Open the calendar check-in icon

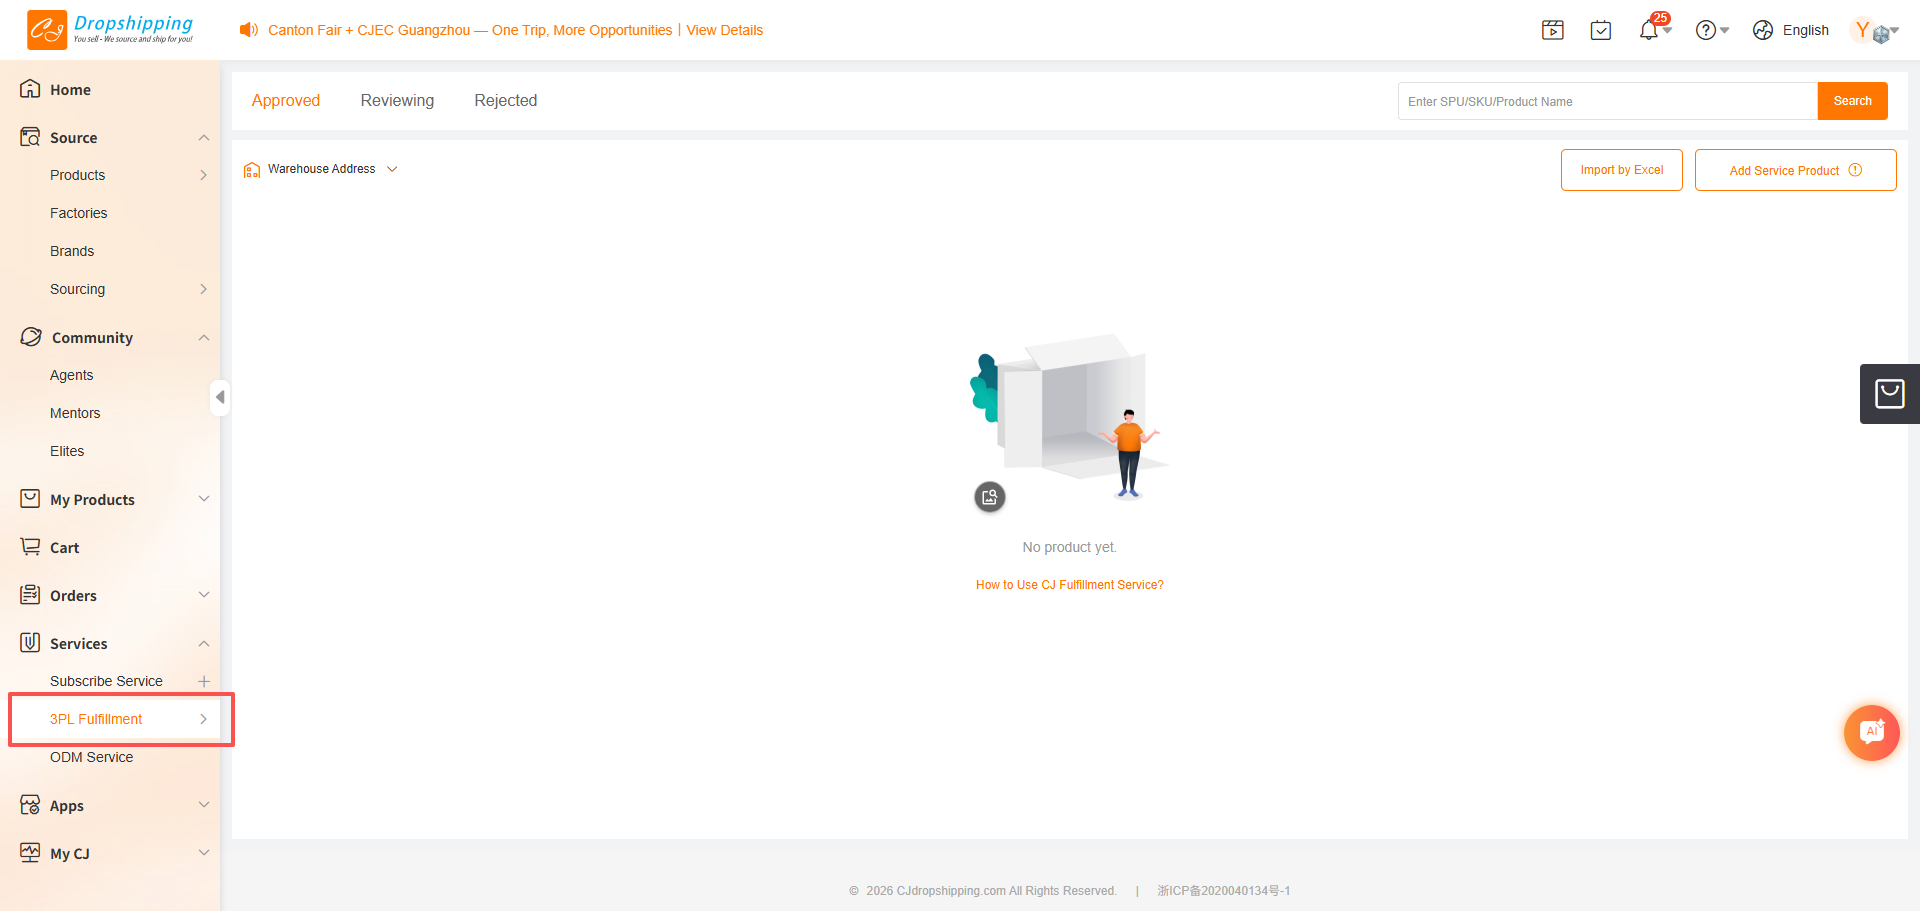coord(1601,30)
